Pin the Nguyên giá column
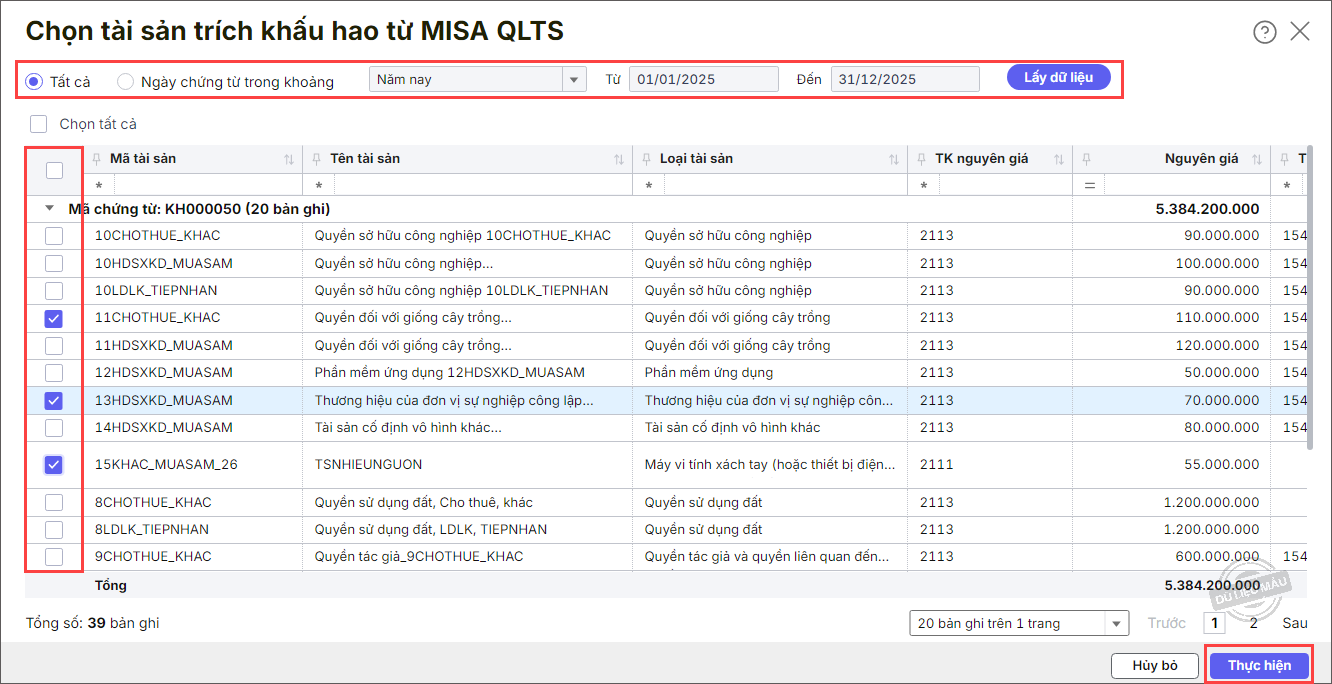1332x684 pixels. [1087, 159]
